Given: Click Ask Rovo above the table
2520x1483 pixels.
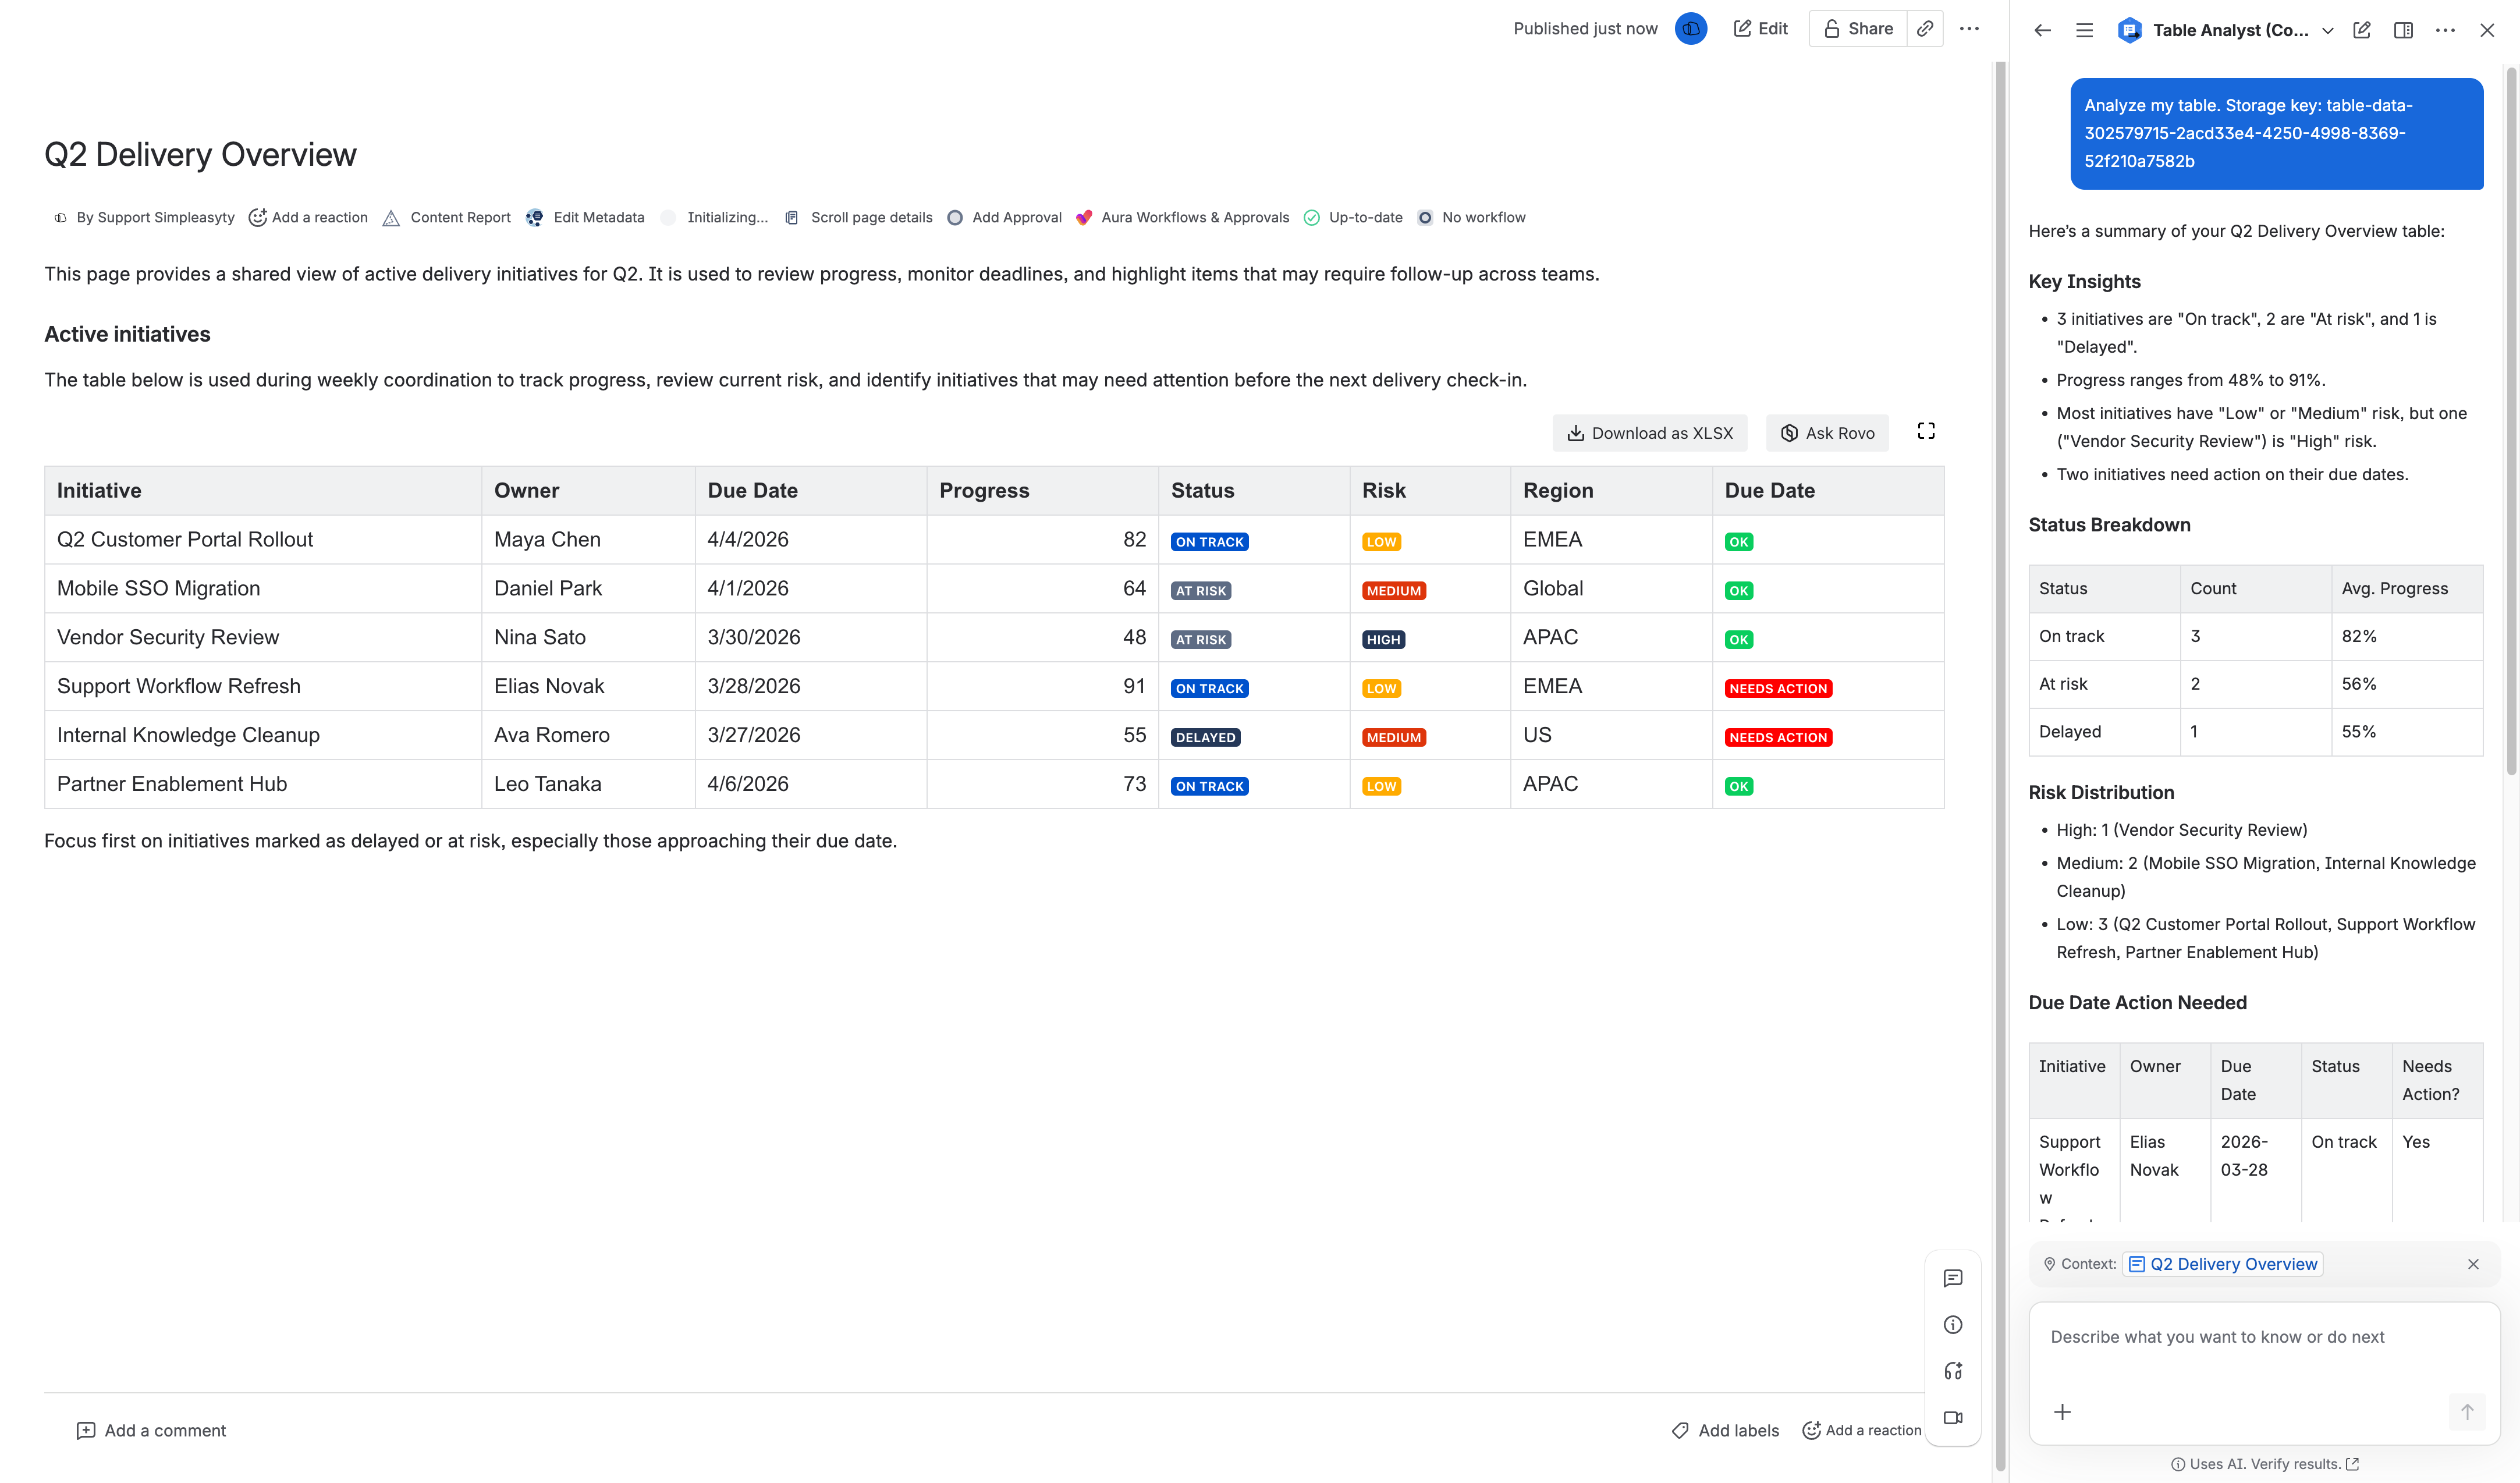Looking at the screenshot, I should (1827, 432).
